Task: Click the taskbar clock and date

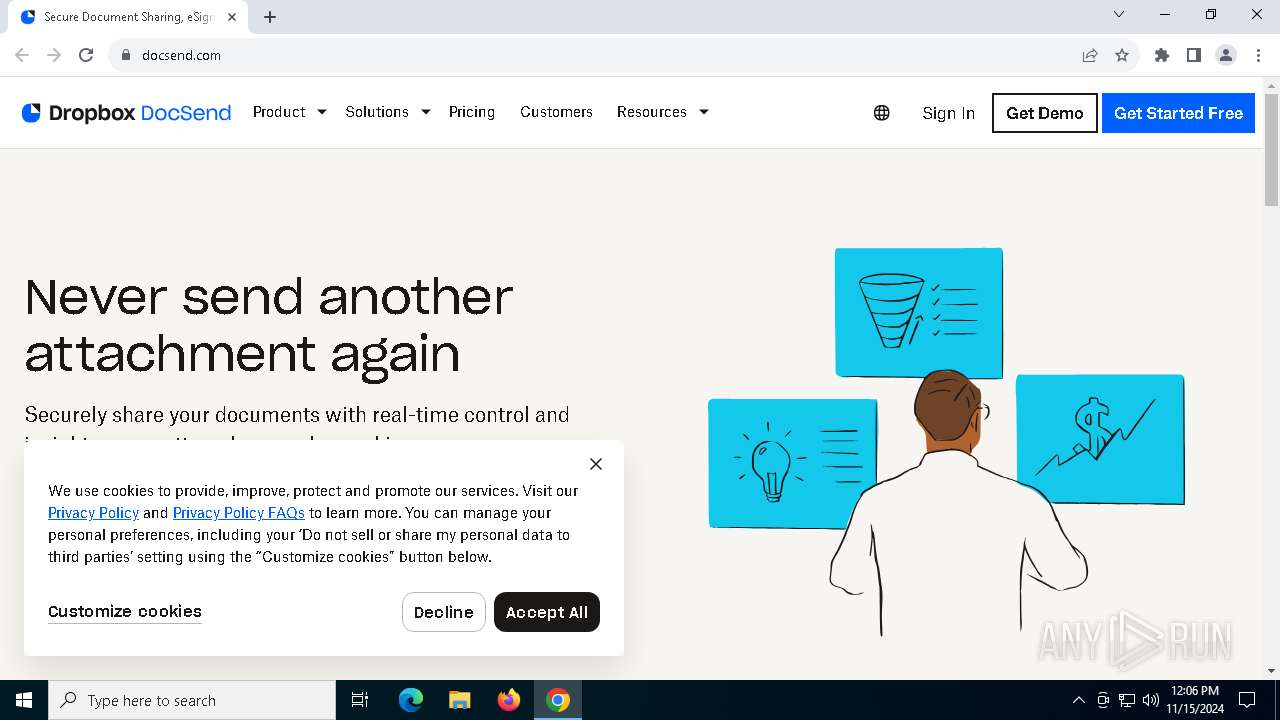Action: [1194, 700]
